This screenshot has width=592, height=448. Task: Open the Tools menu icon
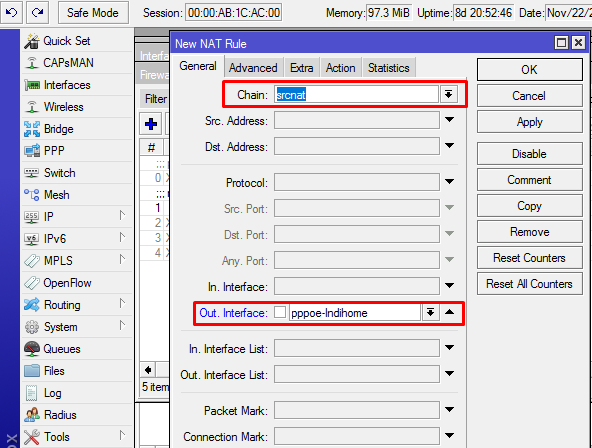point(32,437)
